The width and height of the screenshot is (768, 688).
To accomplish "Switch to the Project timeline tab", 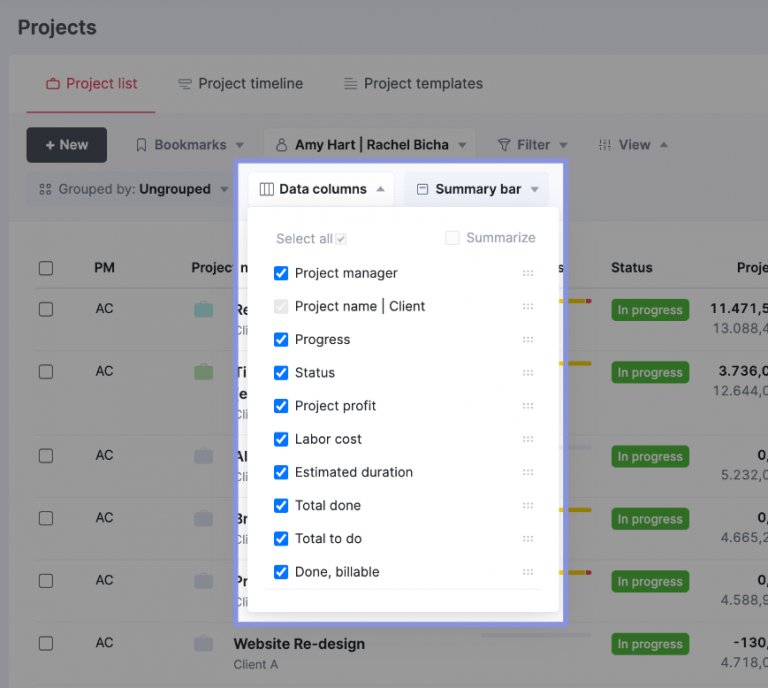I will click(240, 84).
